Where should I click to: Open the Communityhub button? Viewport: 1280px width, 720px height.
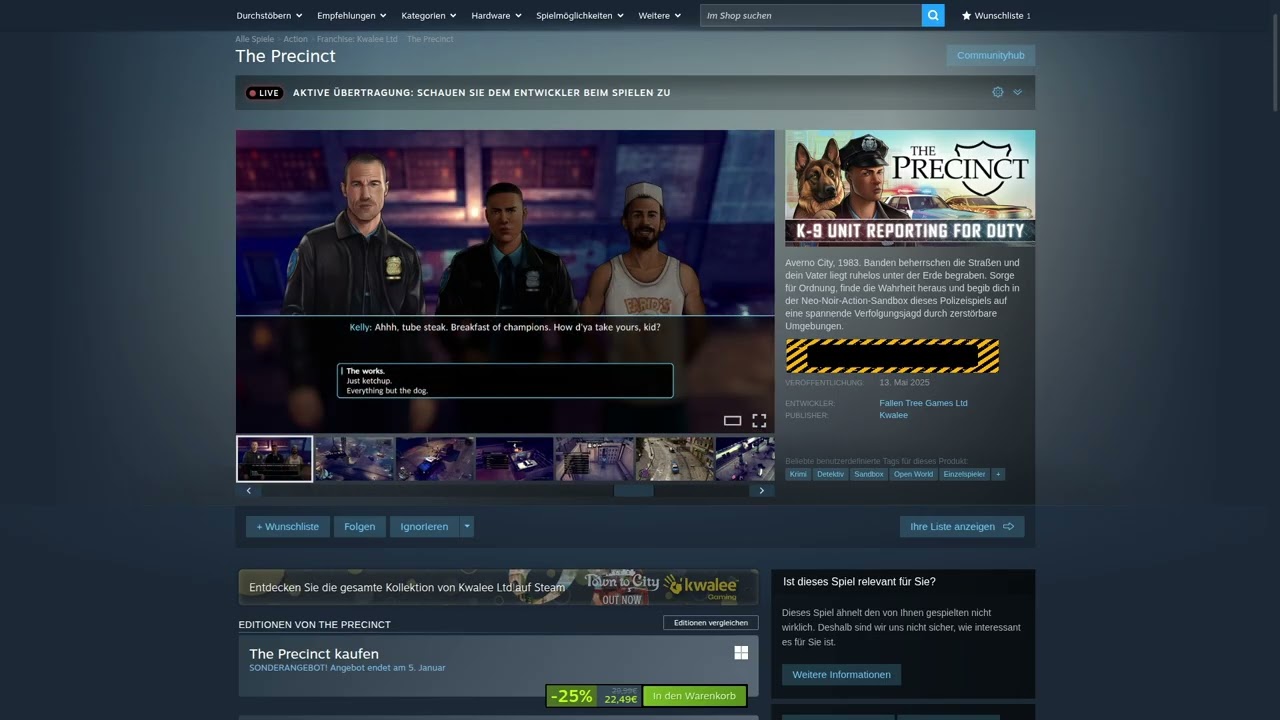pos(991,55)
